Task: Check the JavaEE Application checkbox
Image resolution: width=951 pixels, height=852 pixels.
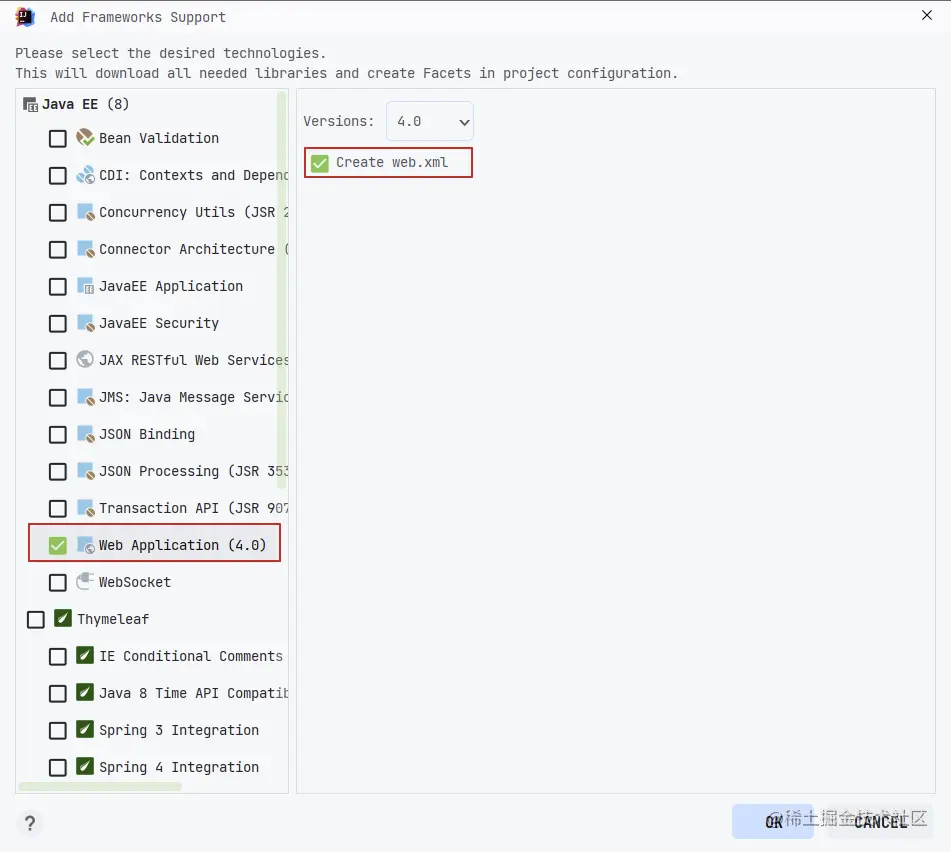Action: click(58, 287)
